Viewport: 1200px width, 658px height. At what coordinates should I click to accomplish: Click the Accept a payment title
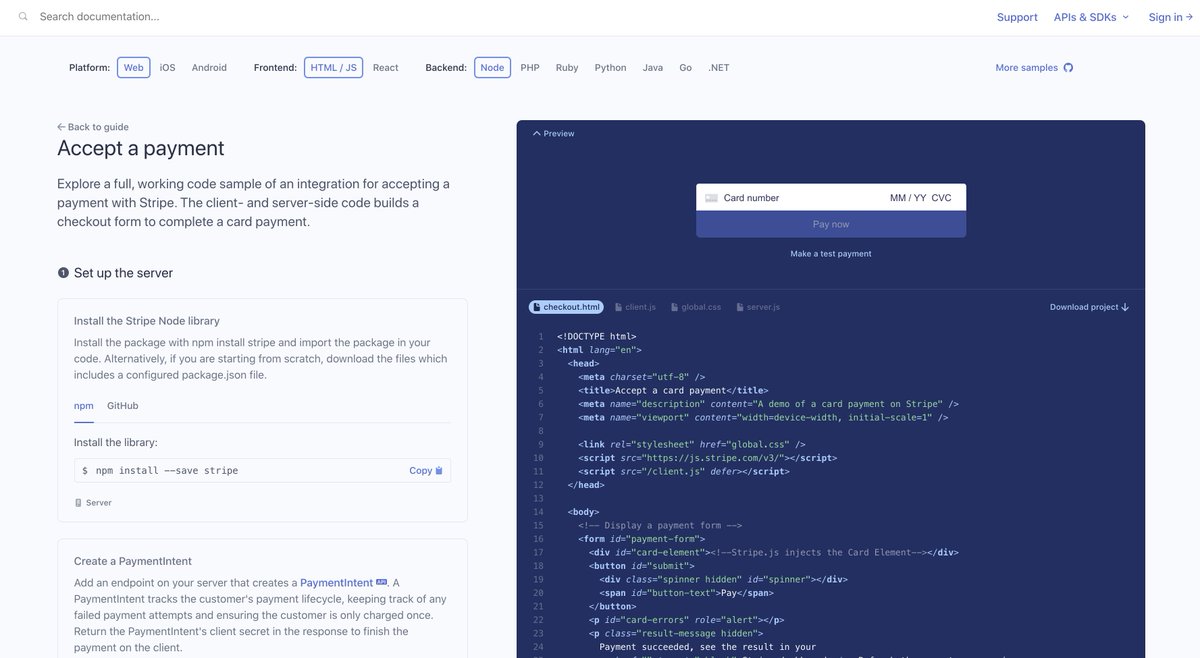coord(141,149)
